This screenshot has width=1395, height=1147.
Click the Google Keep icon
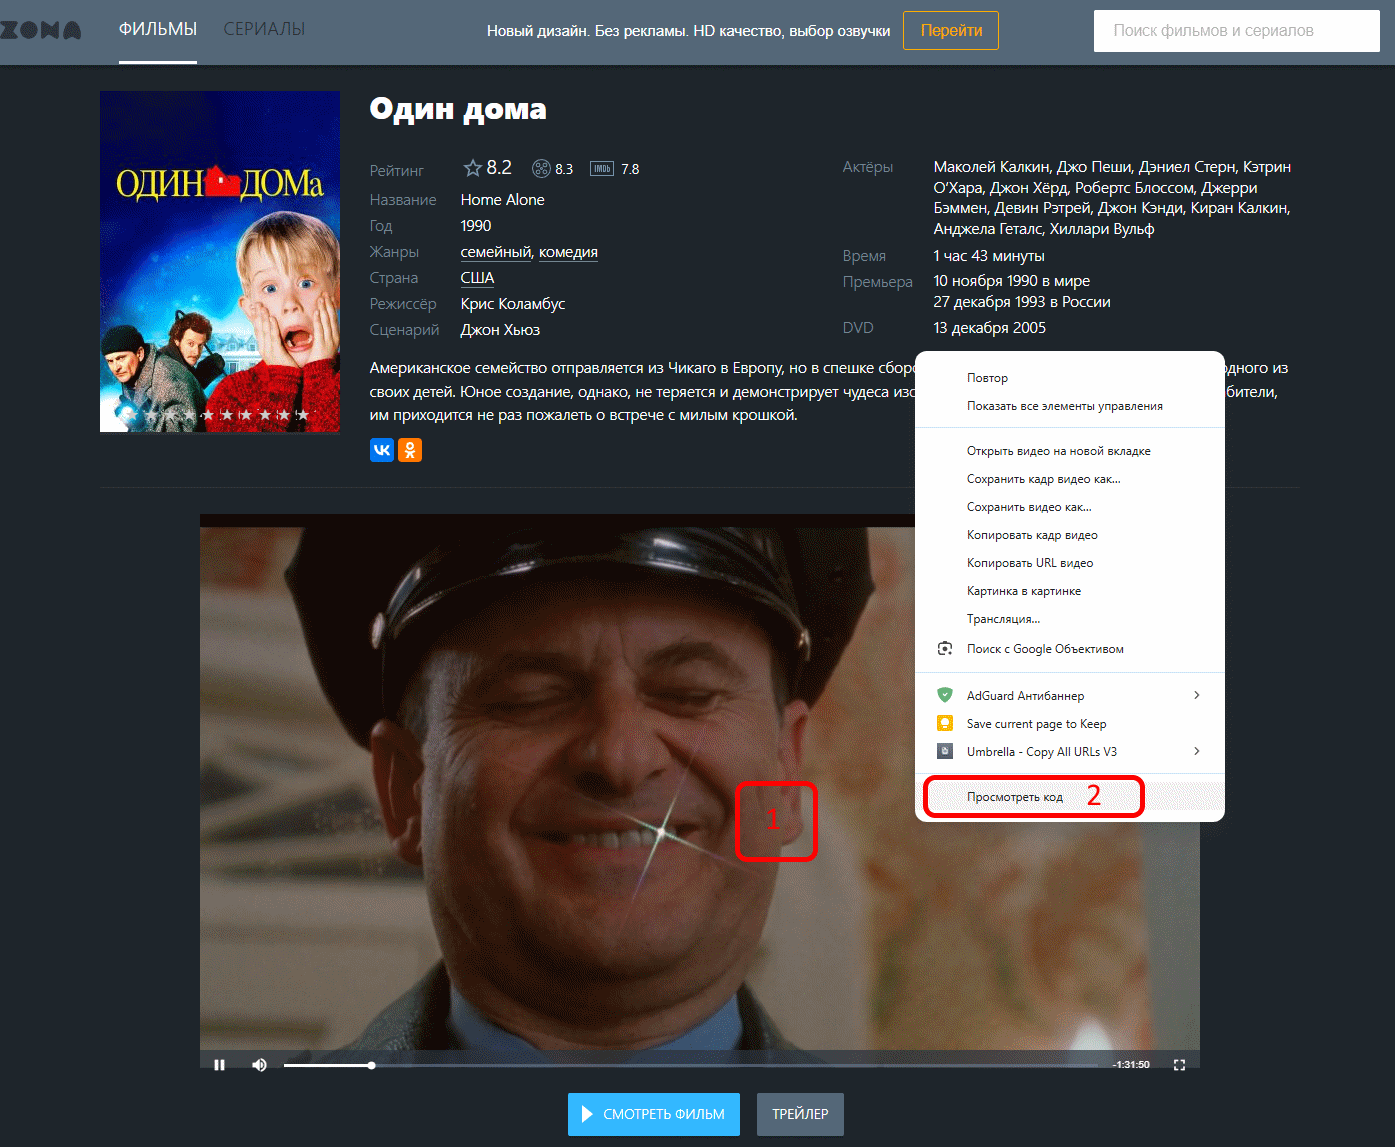click(x=945, y=723)
